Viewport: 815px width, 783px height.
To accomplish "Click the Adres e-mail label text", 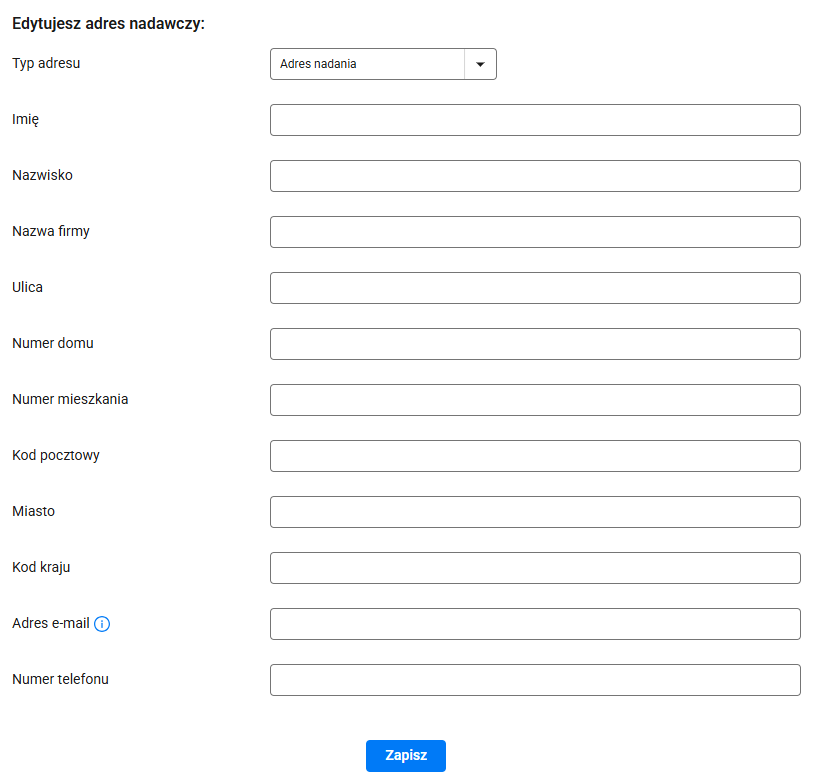I will point(51,623).
